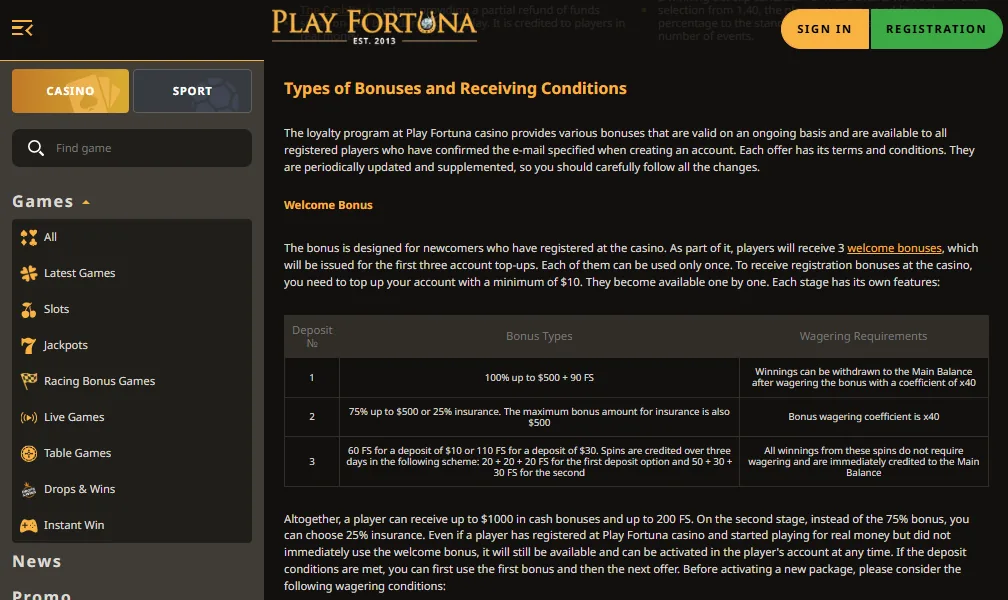1008x600 pixels.
Task: Click the '75% up to $500 or 25% insurance' cell
Action: (539, 417)
